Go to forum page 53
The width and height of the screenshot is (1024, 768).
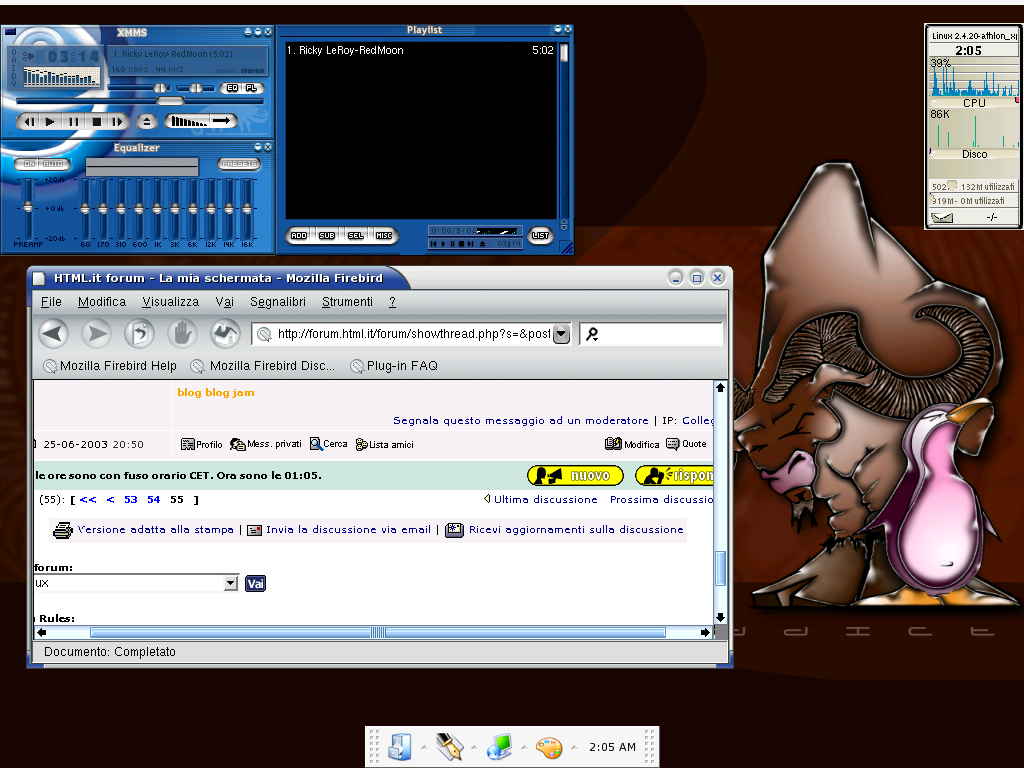[x=131, y=500]
